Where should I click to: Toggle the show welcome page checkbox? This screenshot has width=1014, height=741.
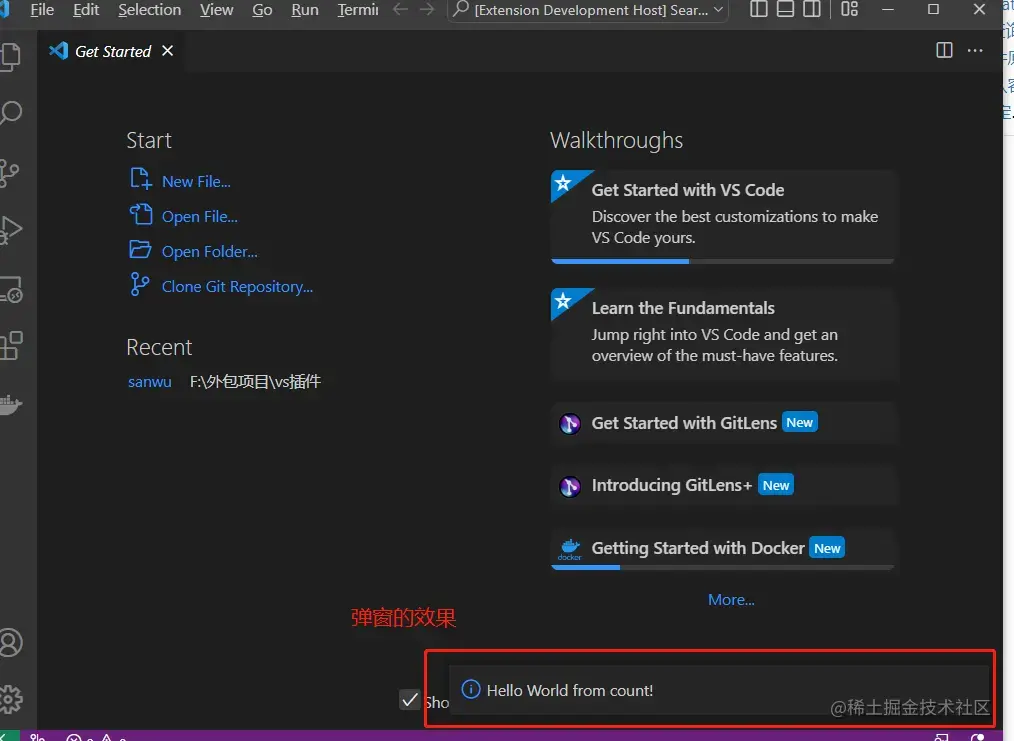coord(410,700)
